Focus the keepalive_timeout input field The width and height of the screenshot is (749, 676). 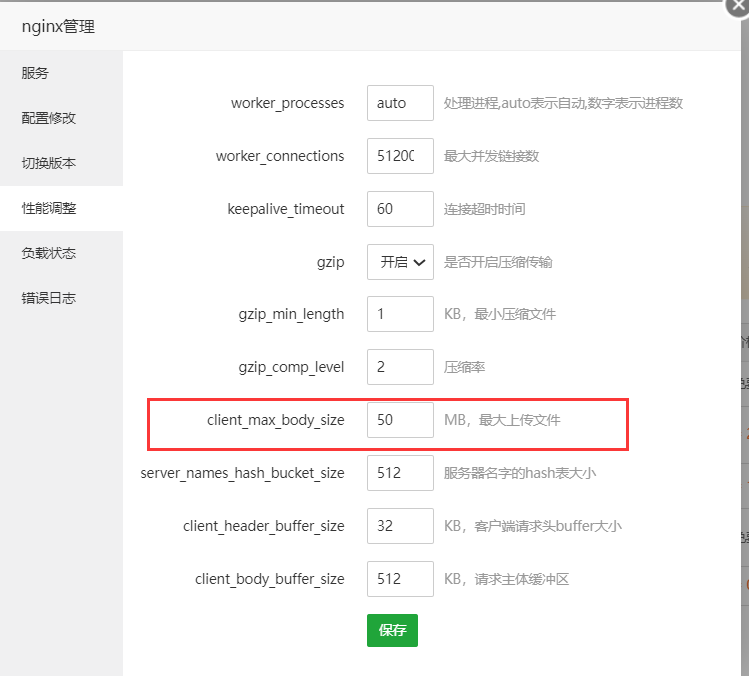click(400, 209)
